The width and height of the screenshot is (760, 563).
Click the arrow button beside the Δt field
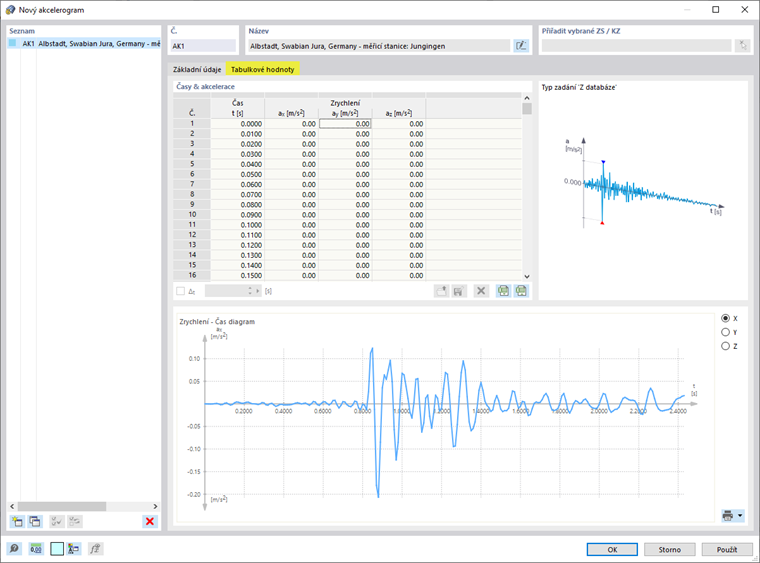coord(258,291)
